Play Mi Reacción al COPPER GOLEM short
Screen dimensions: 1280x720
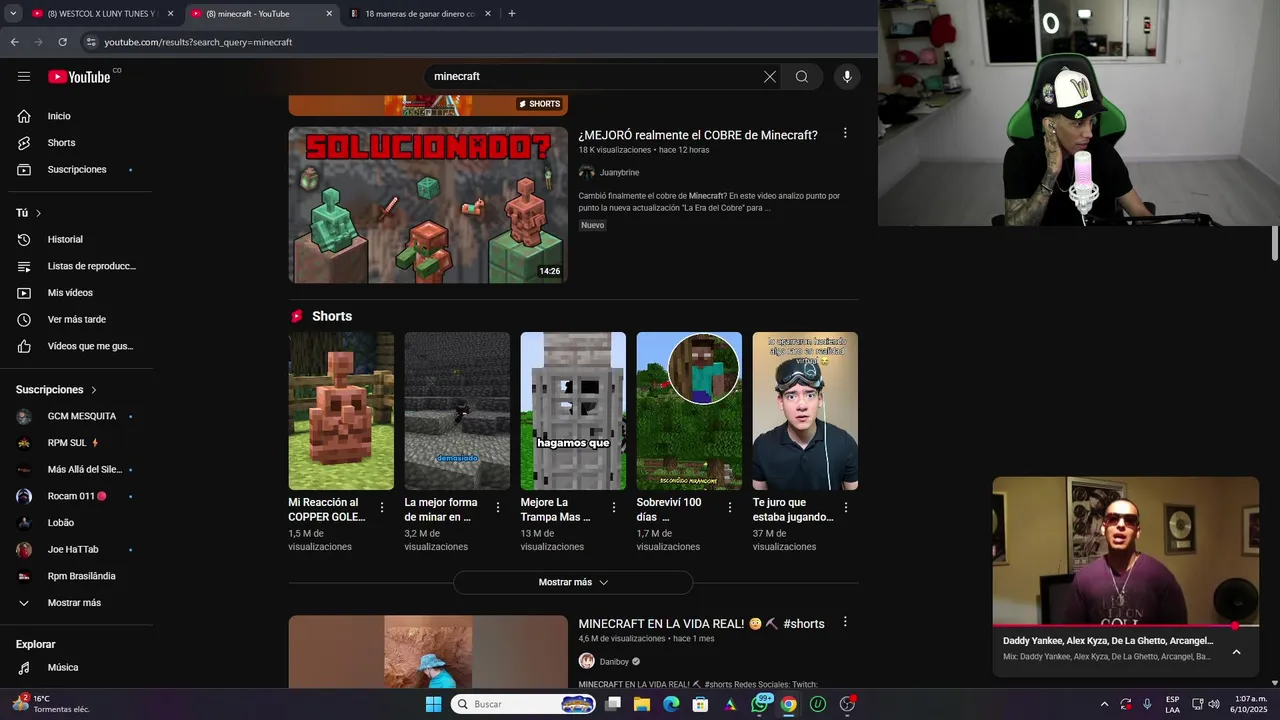click(341, 411)
